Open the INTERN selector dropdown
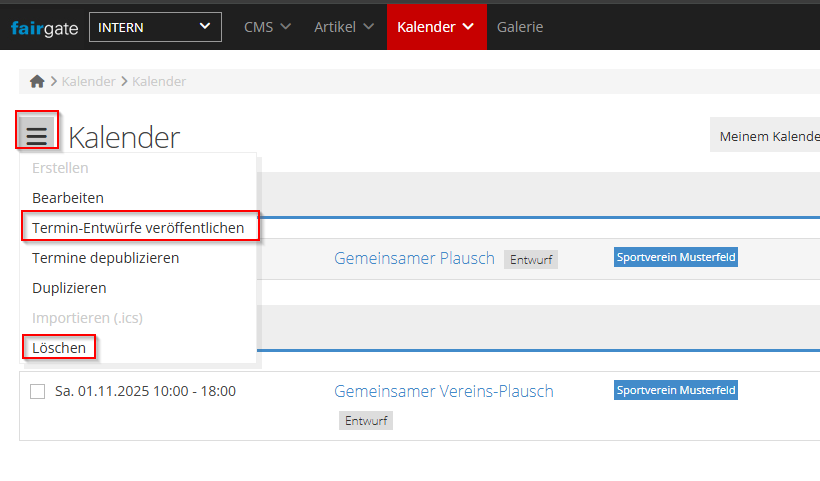The width and height of the screenshot is (820, 481). (155, 27)
